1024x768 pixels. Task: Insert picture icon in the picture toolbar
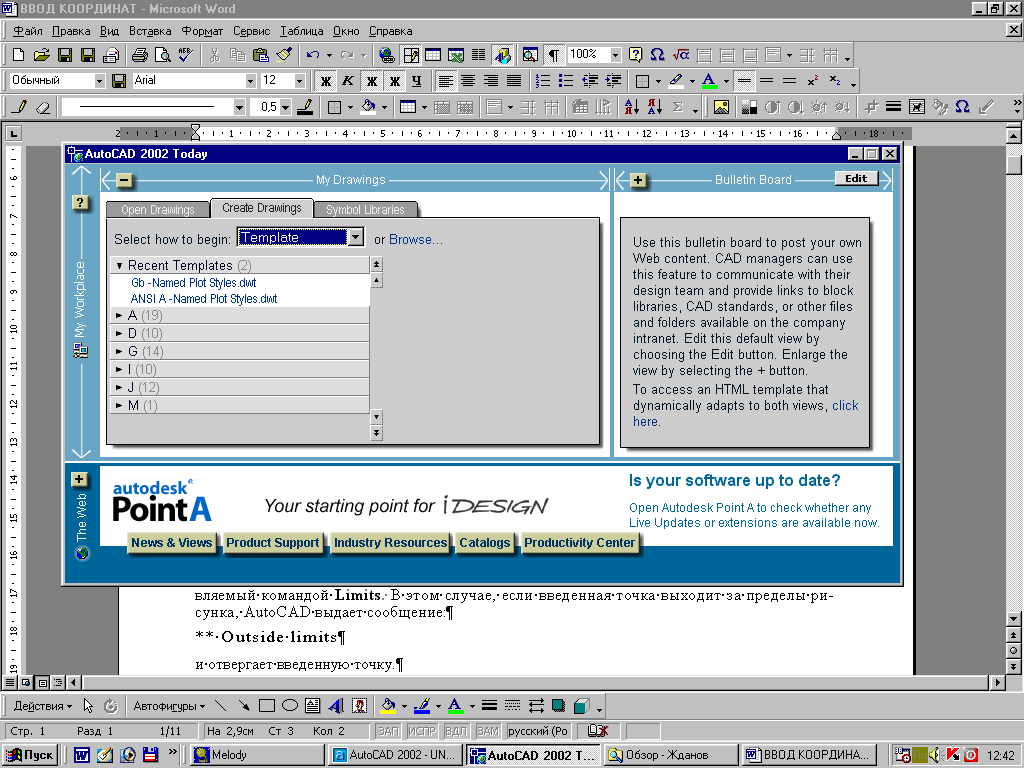click(x=721, y=107)
